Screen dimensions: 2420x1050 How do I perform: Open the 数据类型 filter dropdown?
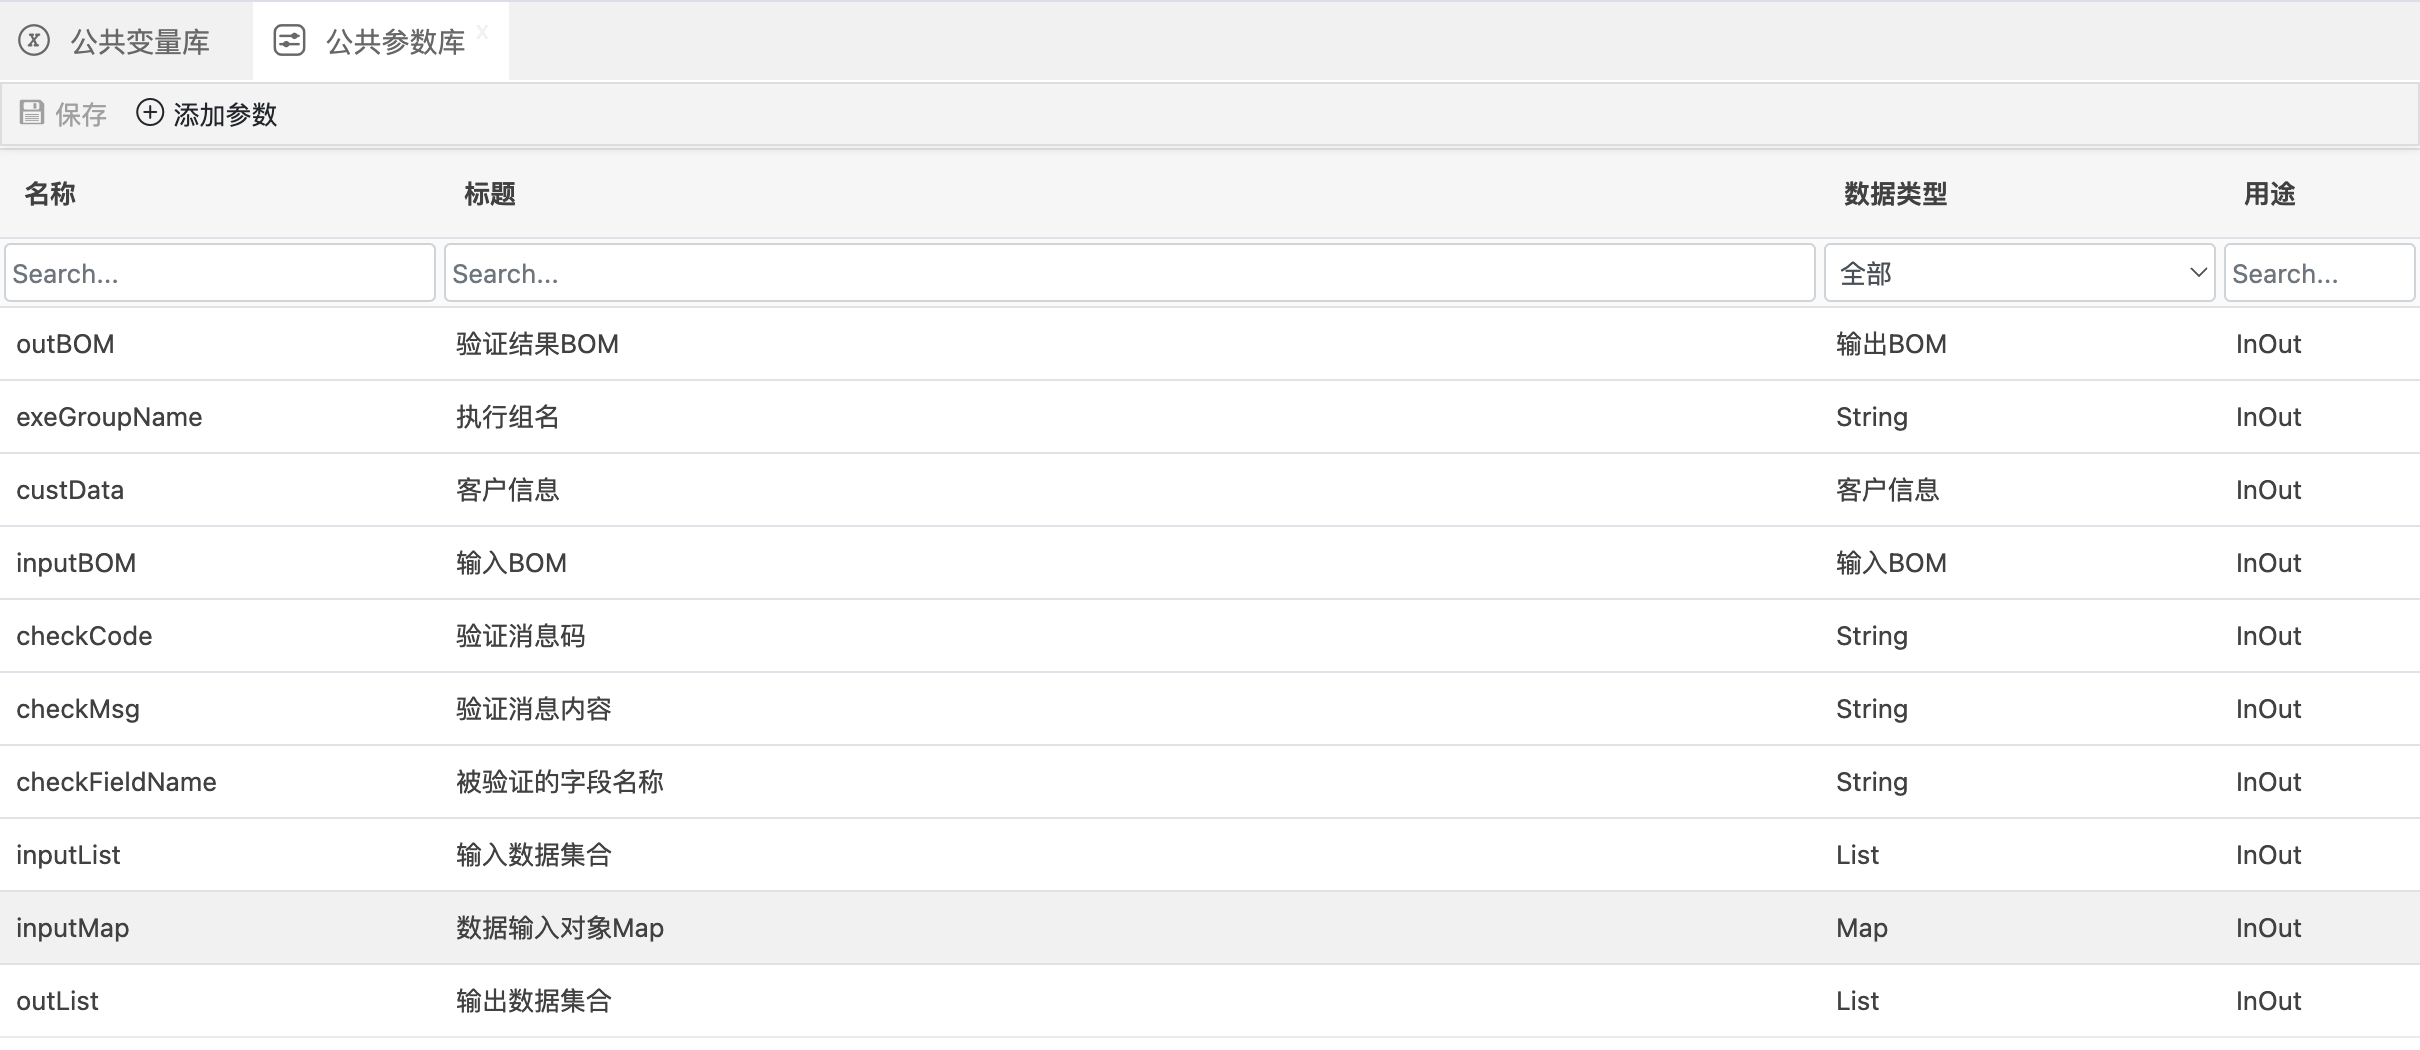point(2019,273)
